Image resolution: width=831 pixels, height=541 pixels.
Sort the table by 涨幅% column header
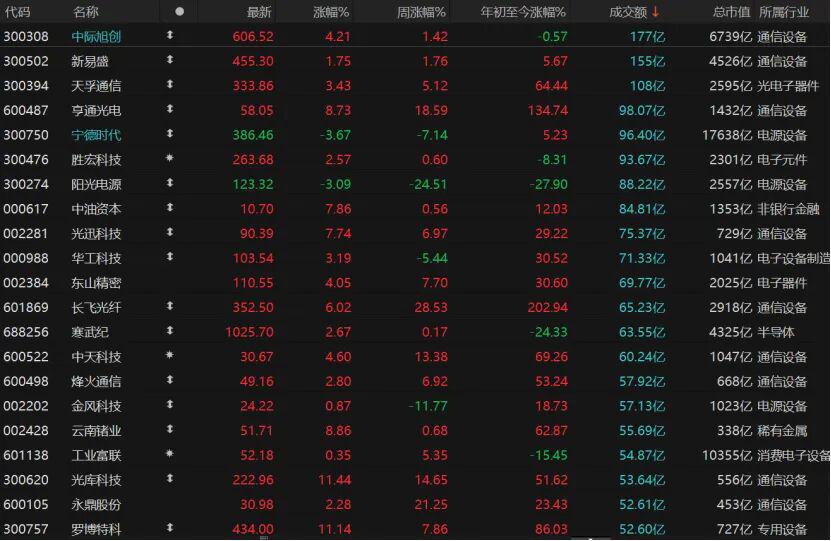pos(330,12)
